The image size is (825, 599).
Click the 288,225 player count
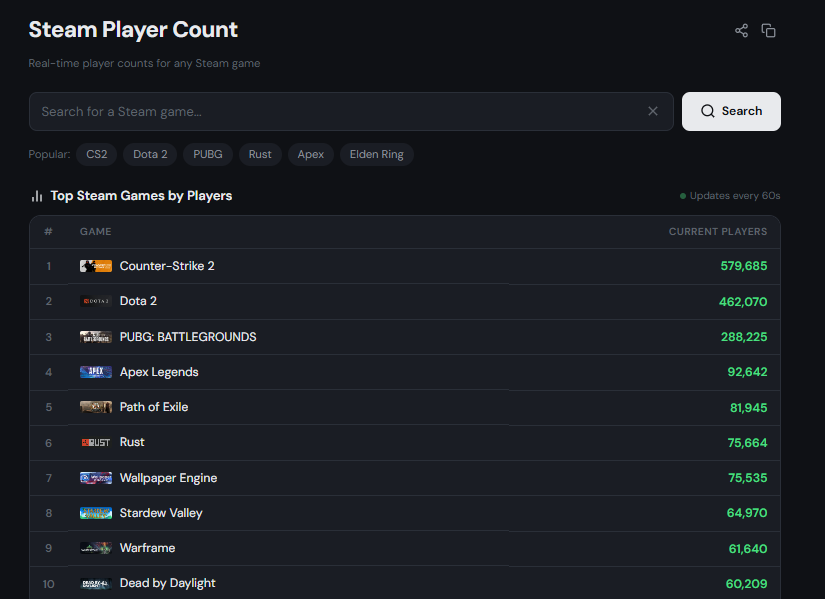744,337
